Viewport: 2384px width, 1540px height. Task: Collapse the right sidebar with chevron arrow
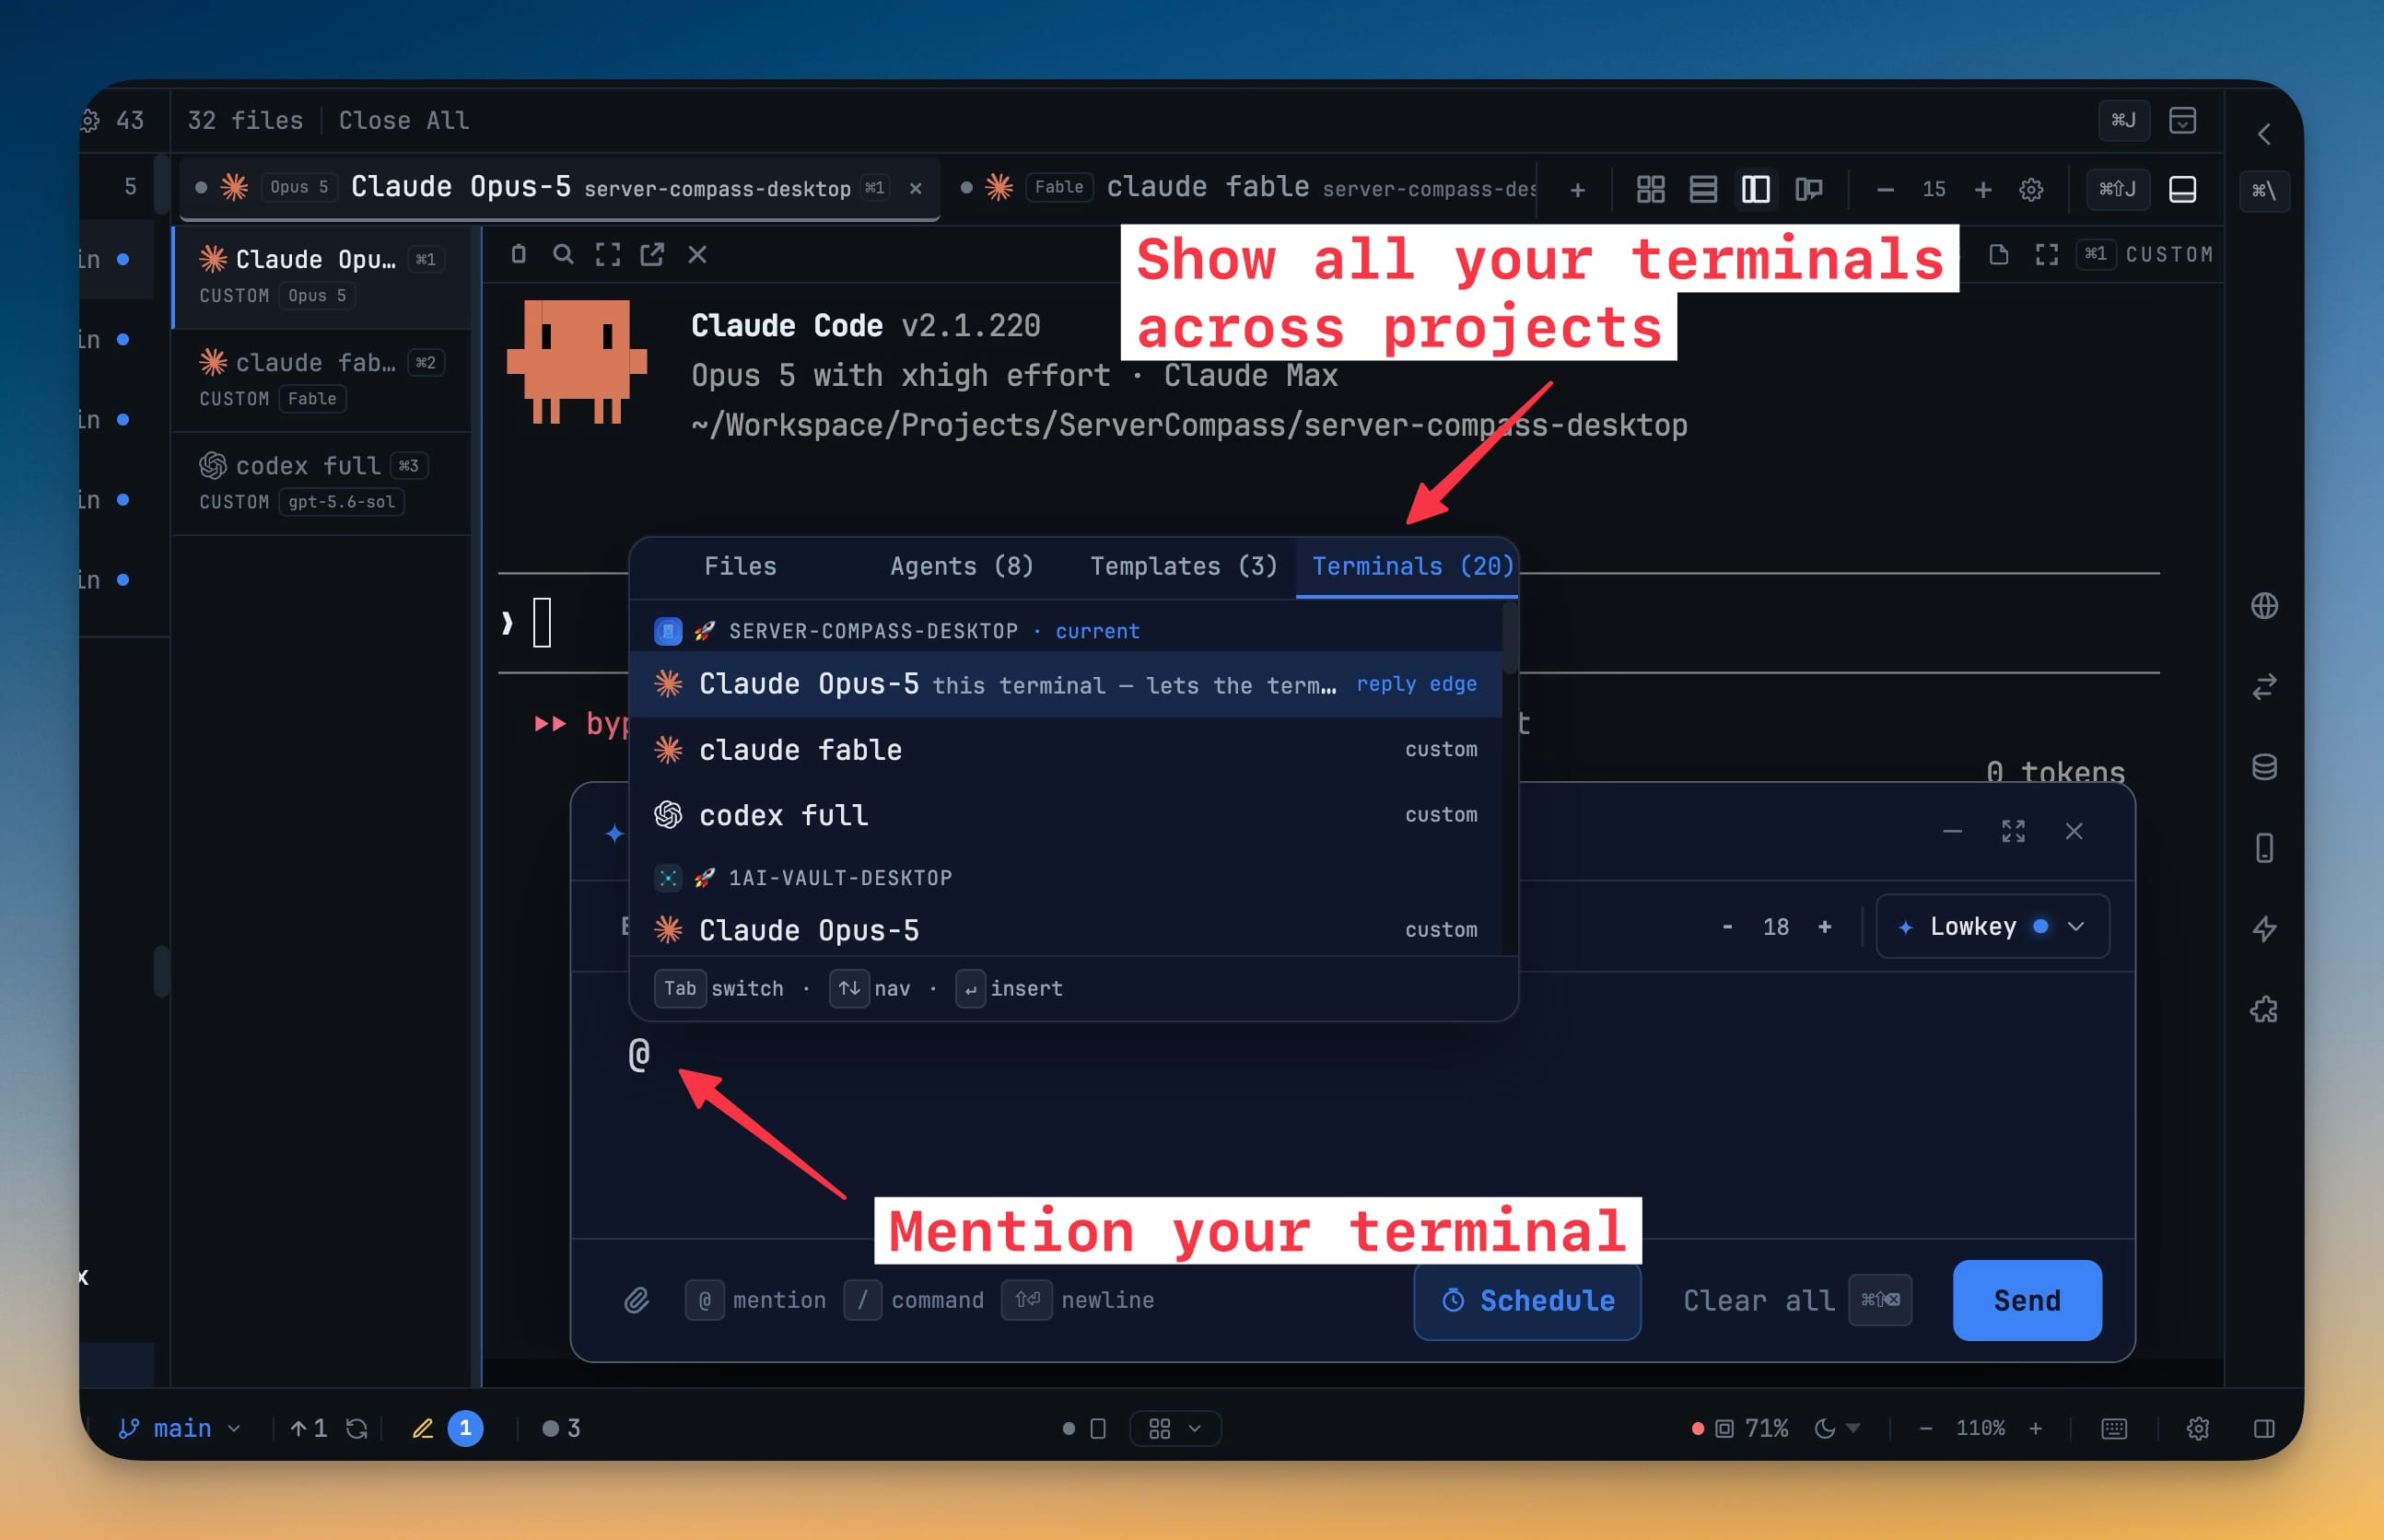coord(2264,134)
